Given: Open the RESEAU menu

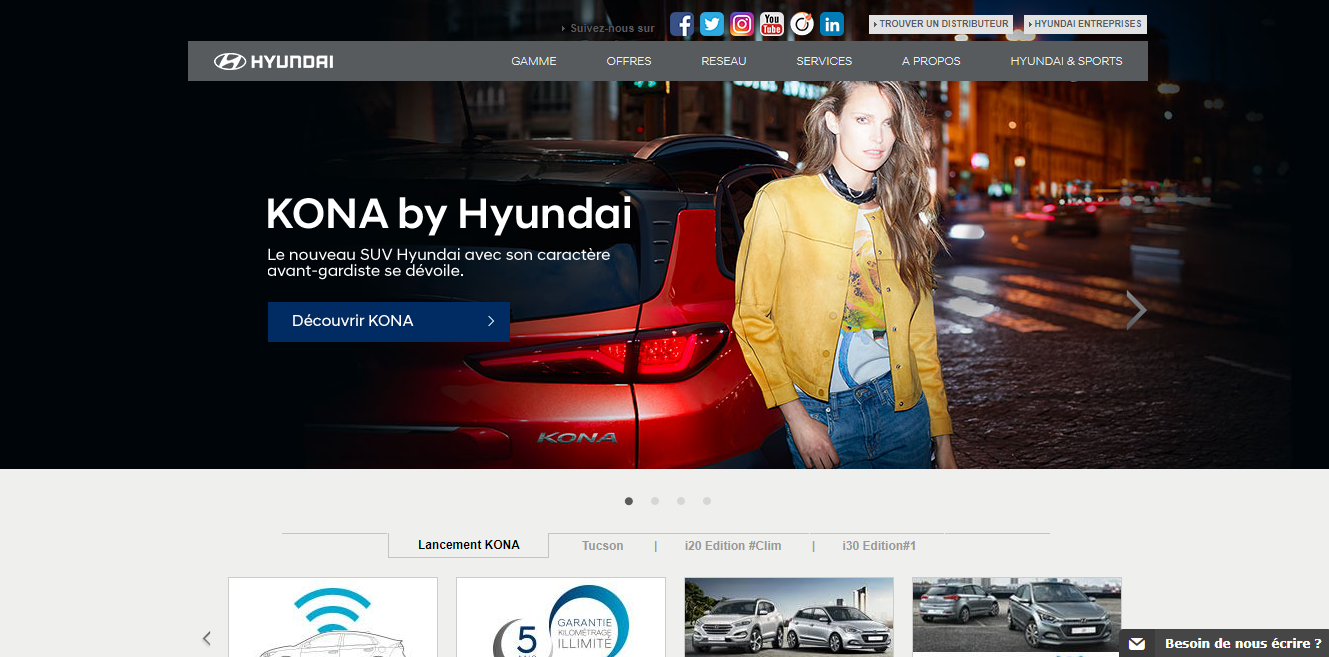Looking at the screenshot, I should pyautogui.click(x=724, y=61).
